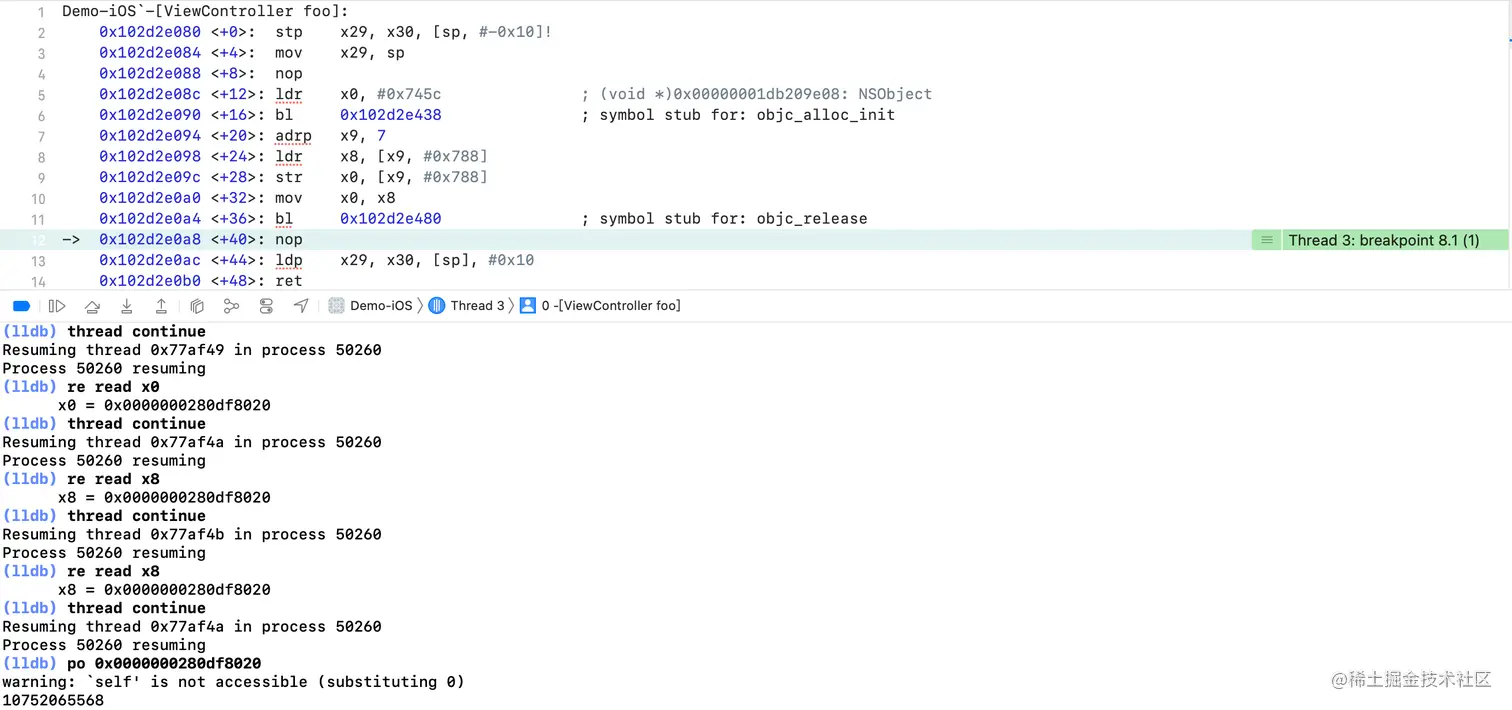The image size is (1512, 710).
Task: Click address 0x102d2e080 on line 2
Action: (150, 32)
